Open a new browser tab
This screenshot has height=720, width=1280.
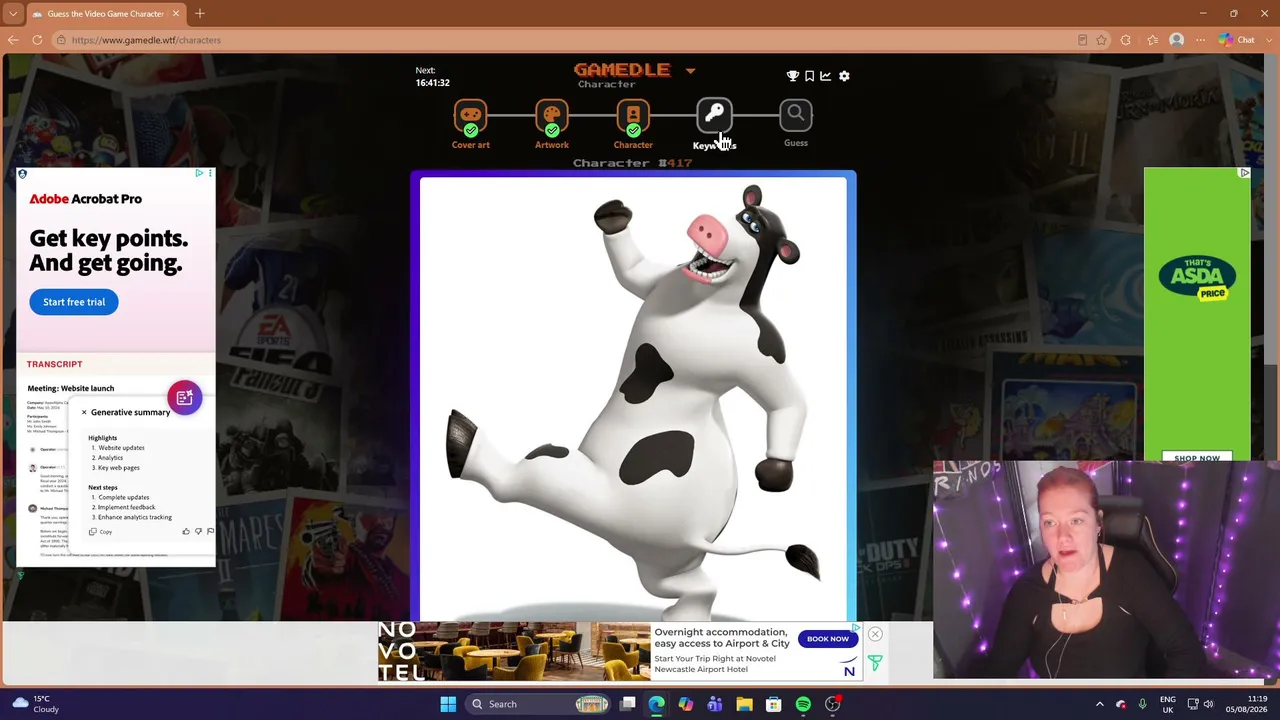tap(200, 14)
